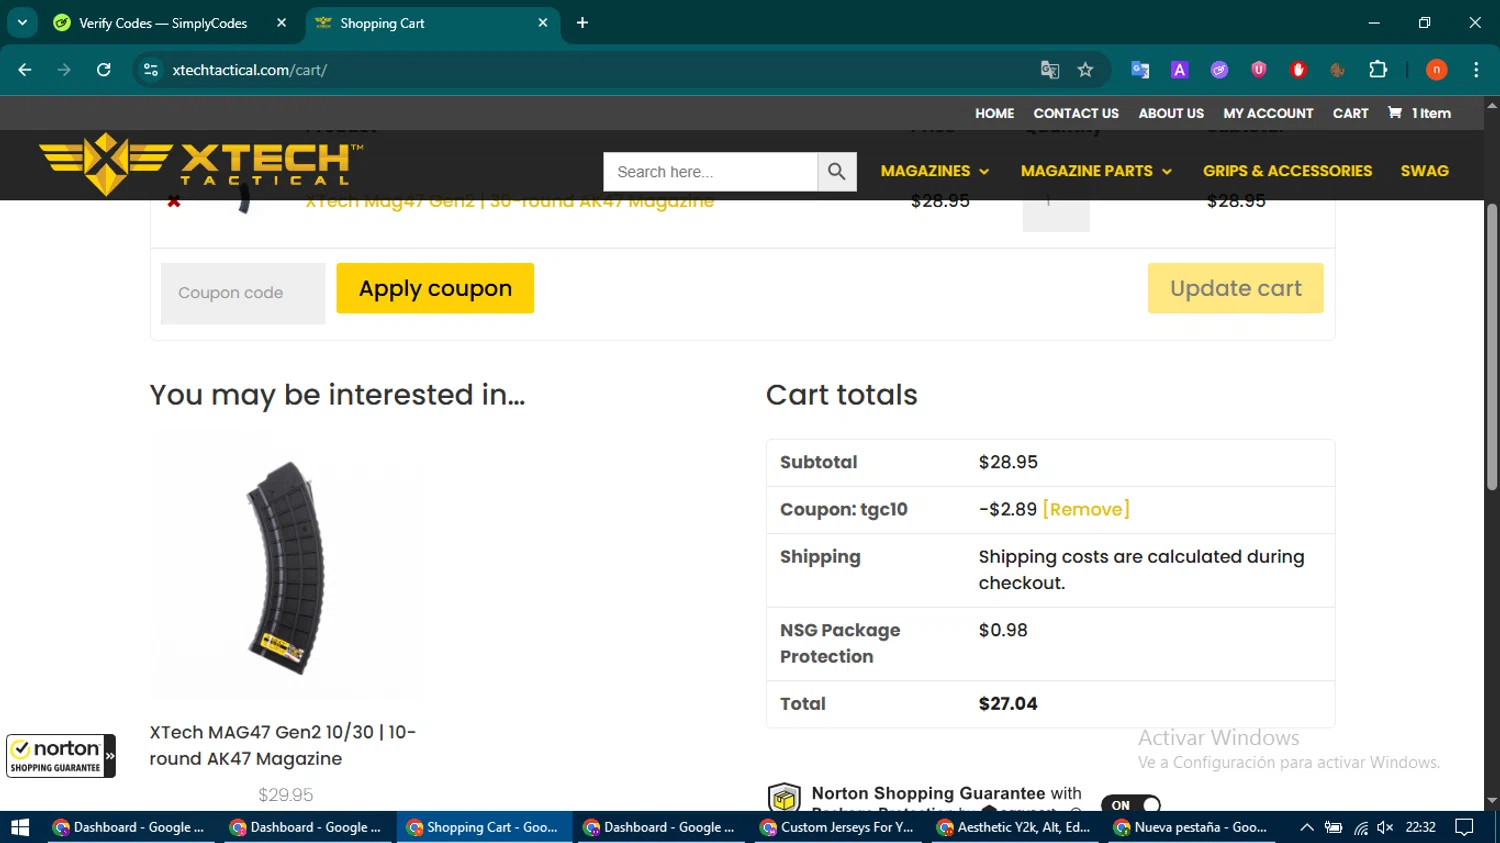Open Windows notification center
Image resolution: width=1500 pixels, height=843 pixels.
coord(1464,827)
